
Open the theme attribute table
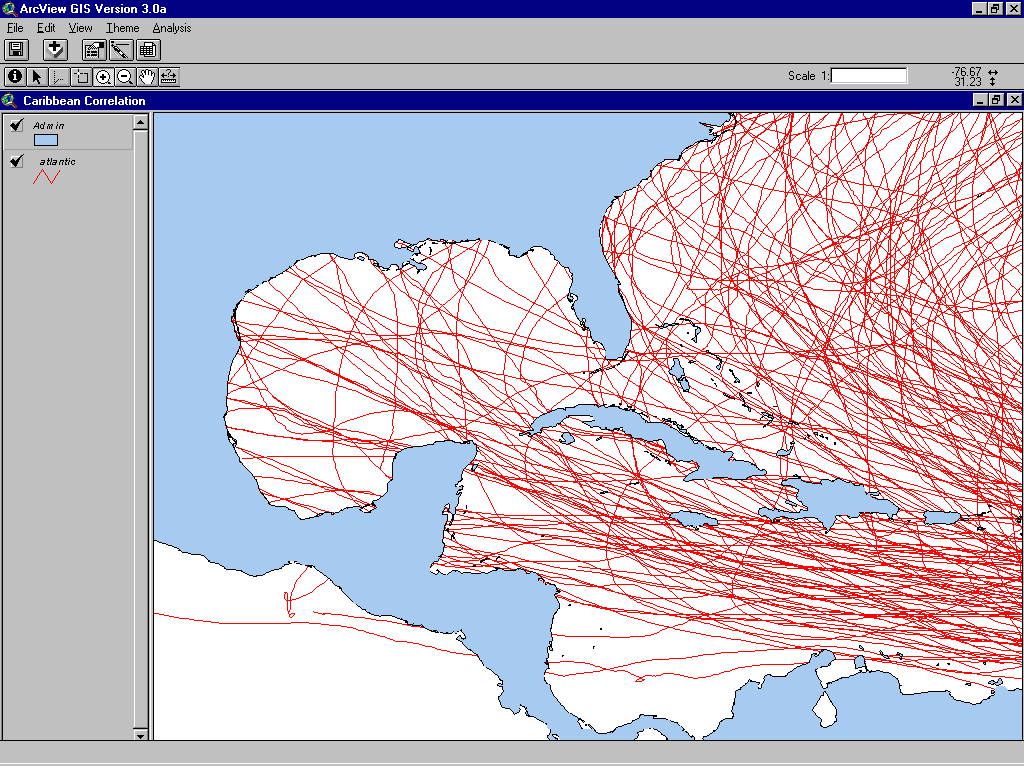147,50
